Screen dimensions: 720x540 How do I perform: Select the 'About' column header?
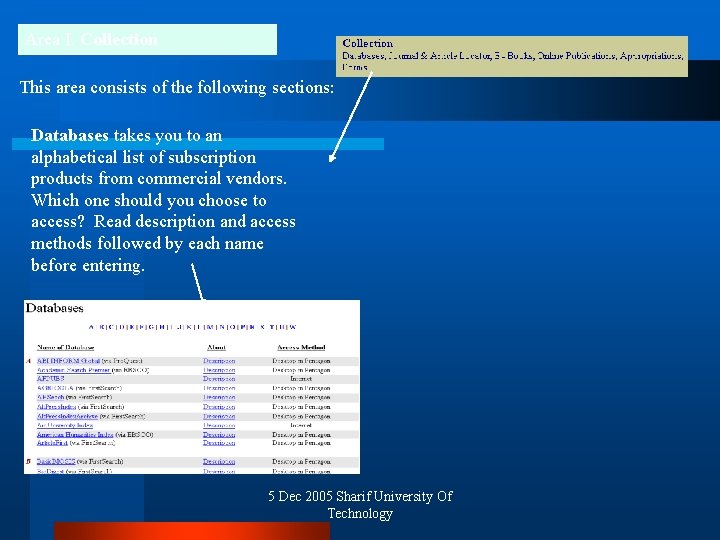(216, 347)
